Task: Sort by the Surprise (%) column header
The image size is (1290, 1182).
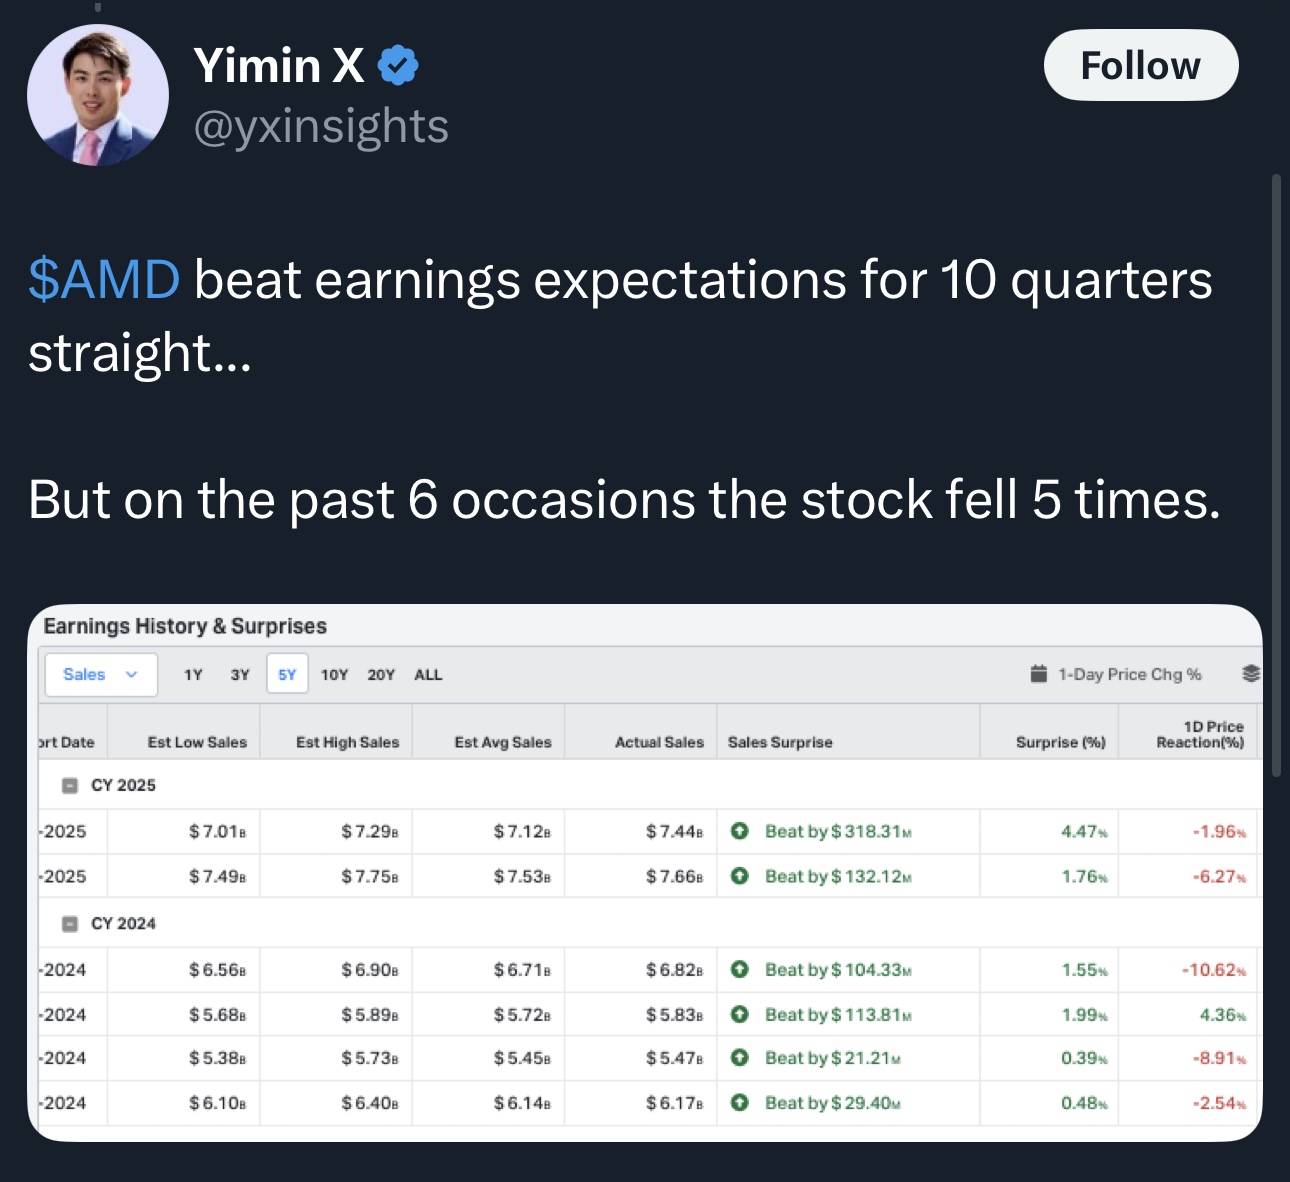Action: tap(1060, 742)
